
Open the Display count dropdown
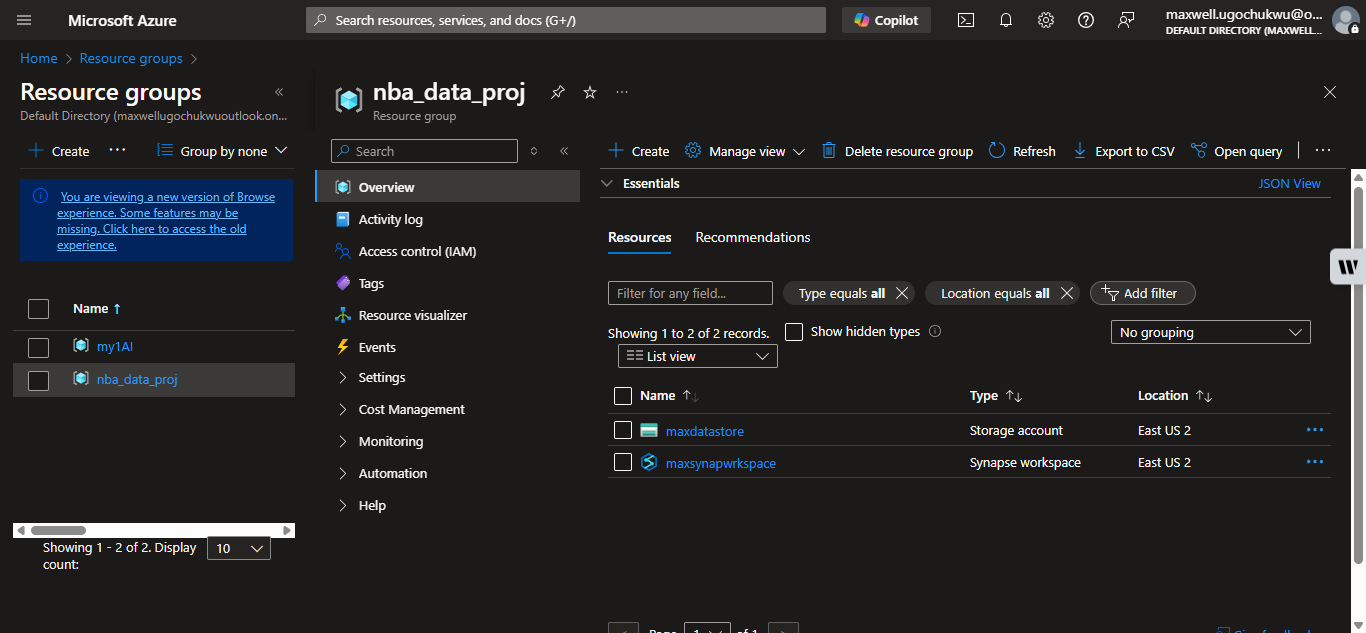[239, 548]
